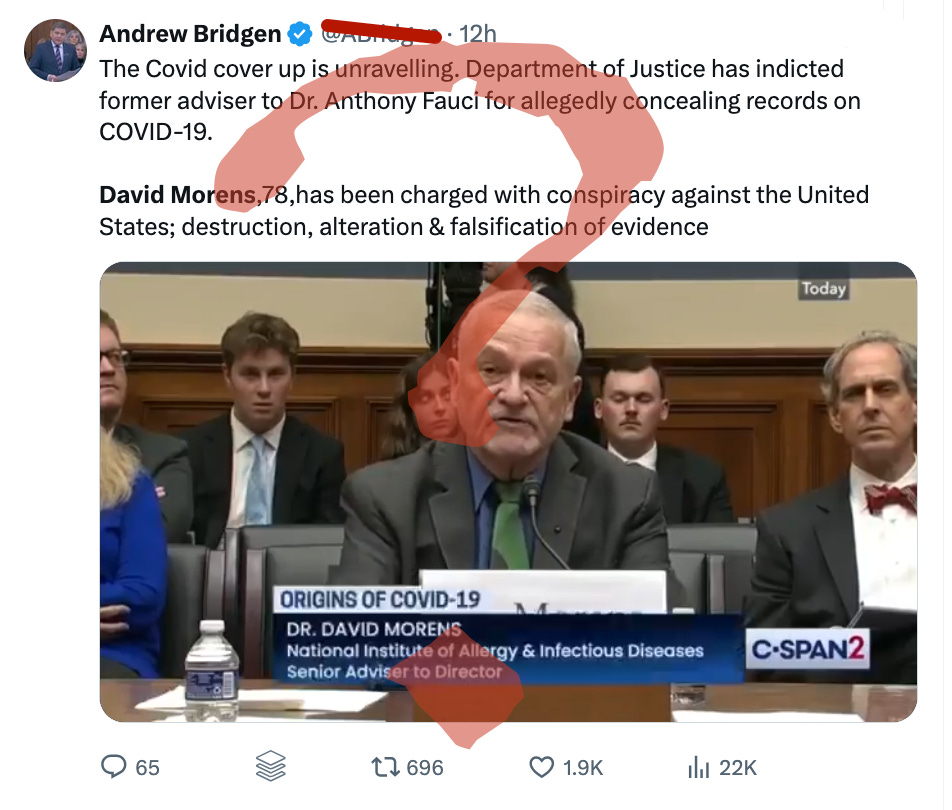Click the stacked layers icon
The height and width of the screenshot is (810, 952).
pyautogui.click(x=271, y=766)
